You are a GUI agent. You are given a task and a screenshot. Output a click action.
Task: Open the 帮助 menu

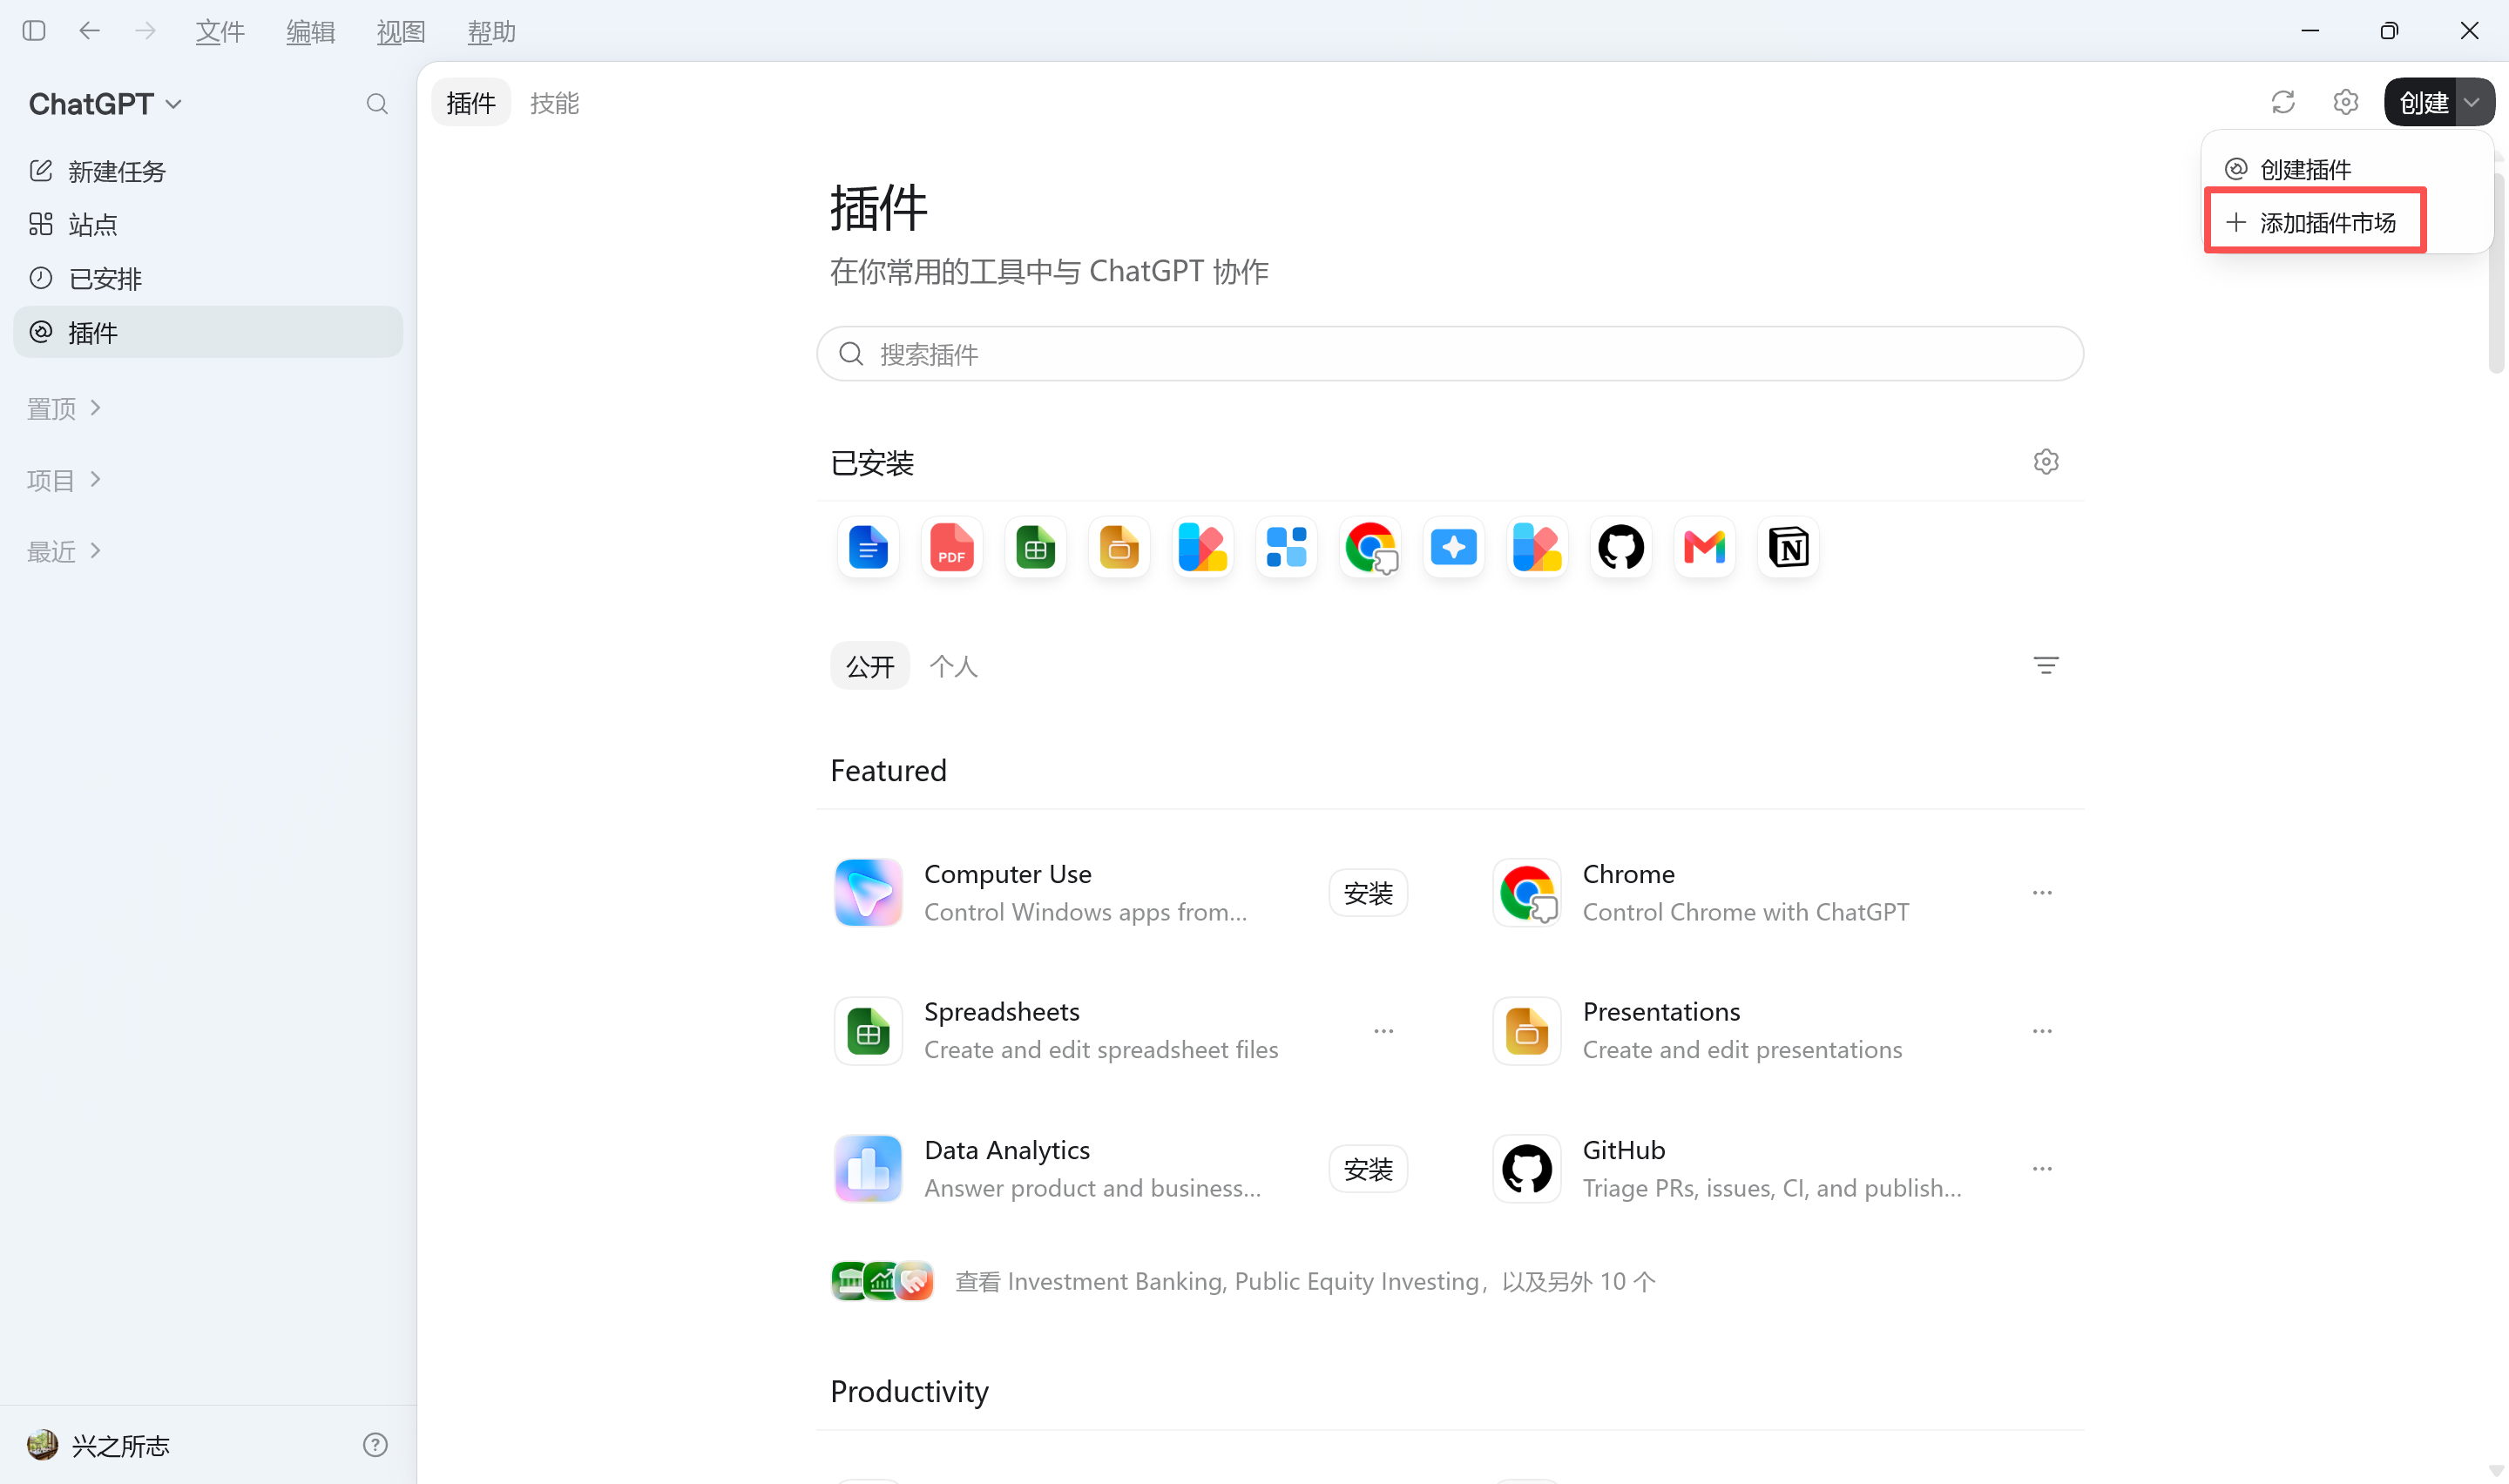pos(492,32)
